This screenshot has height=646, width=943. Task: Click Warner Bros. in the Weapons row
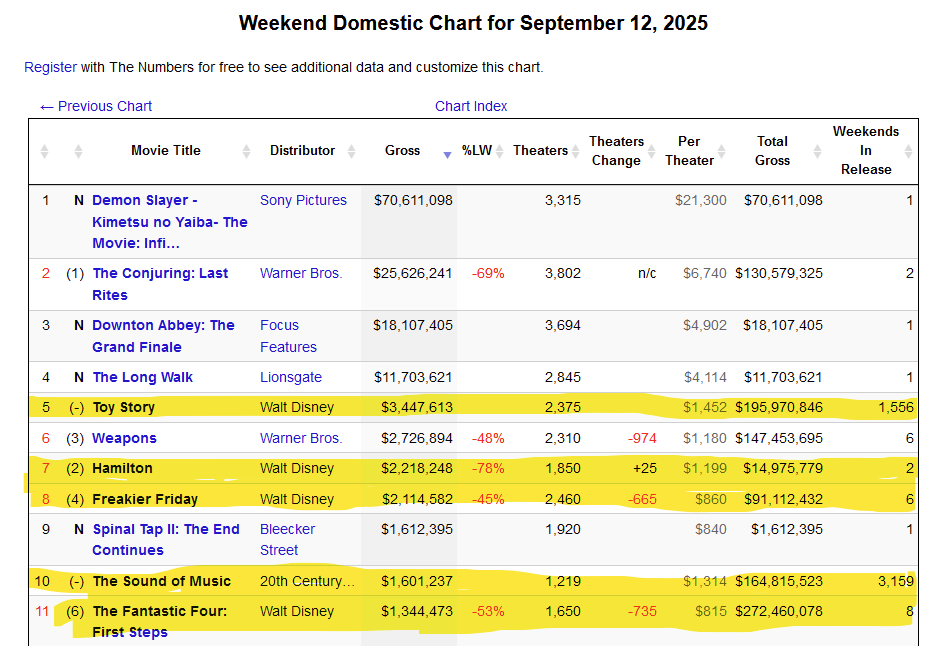point(301,438)
